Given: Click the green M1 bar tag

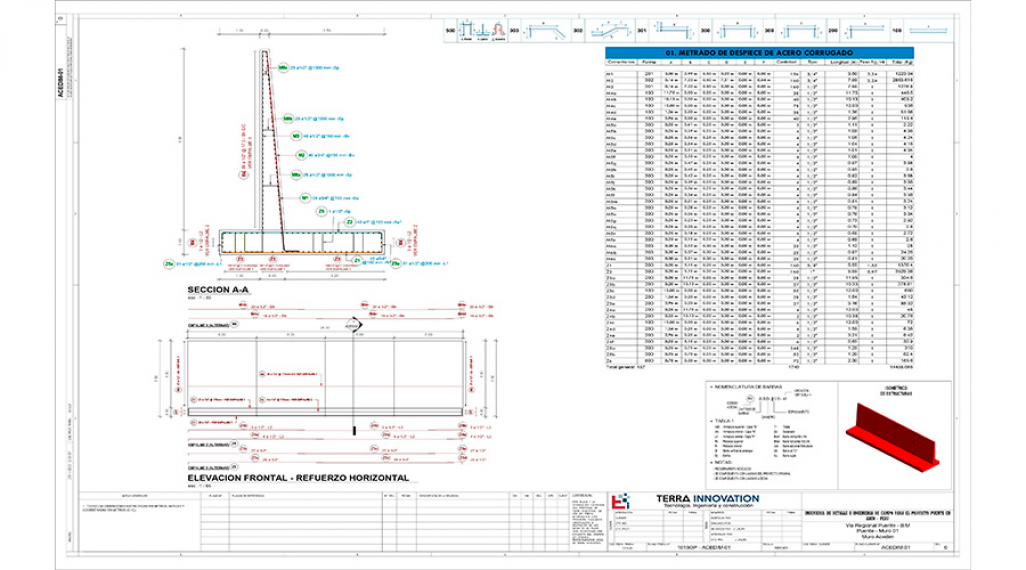Looking at the screenshot, I should click(305, 198).
